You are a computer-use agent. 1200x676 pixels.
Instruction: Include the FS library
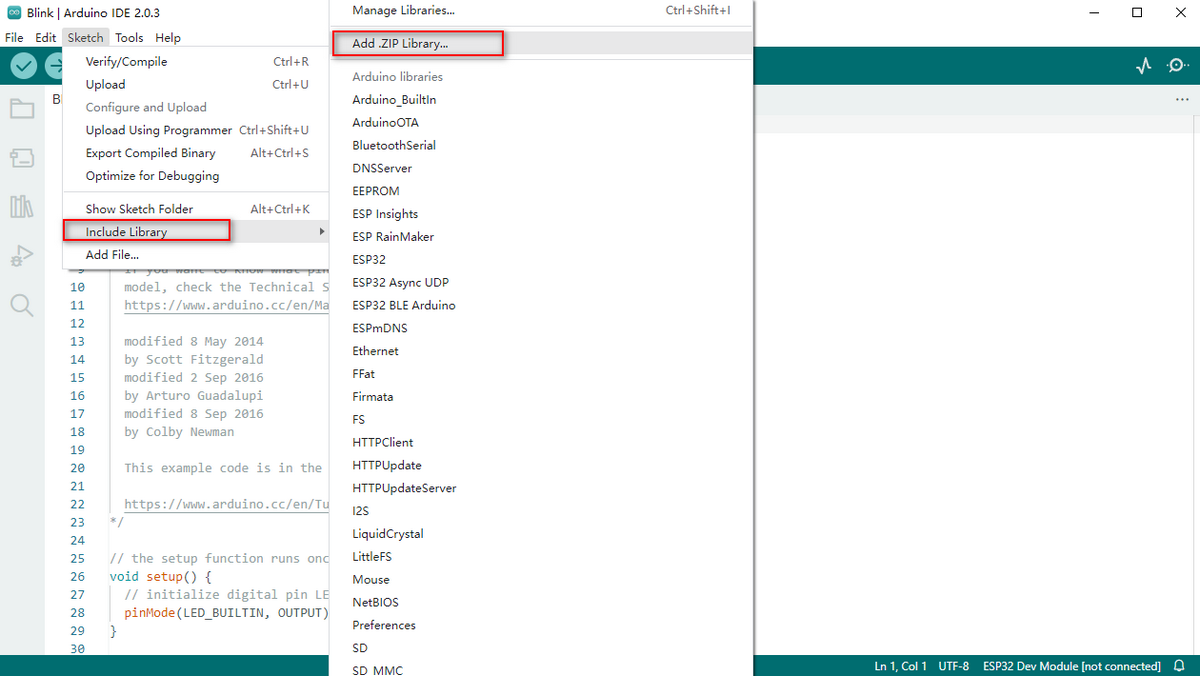point(541,420)
